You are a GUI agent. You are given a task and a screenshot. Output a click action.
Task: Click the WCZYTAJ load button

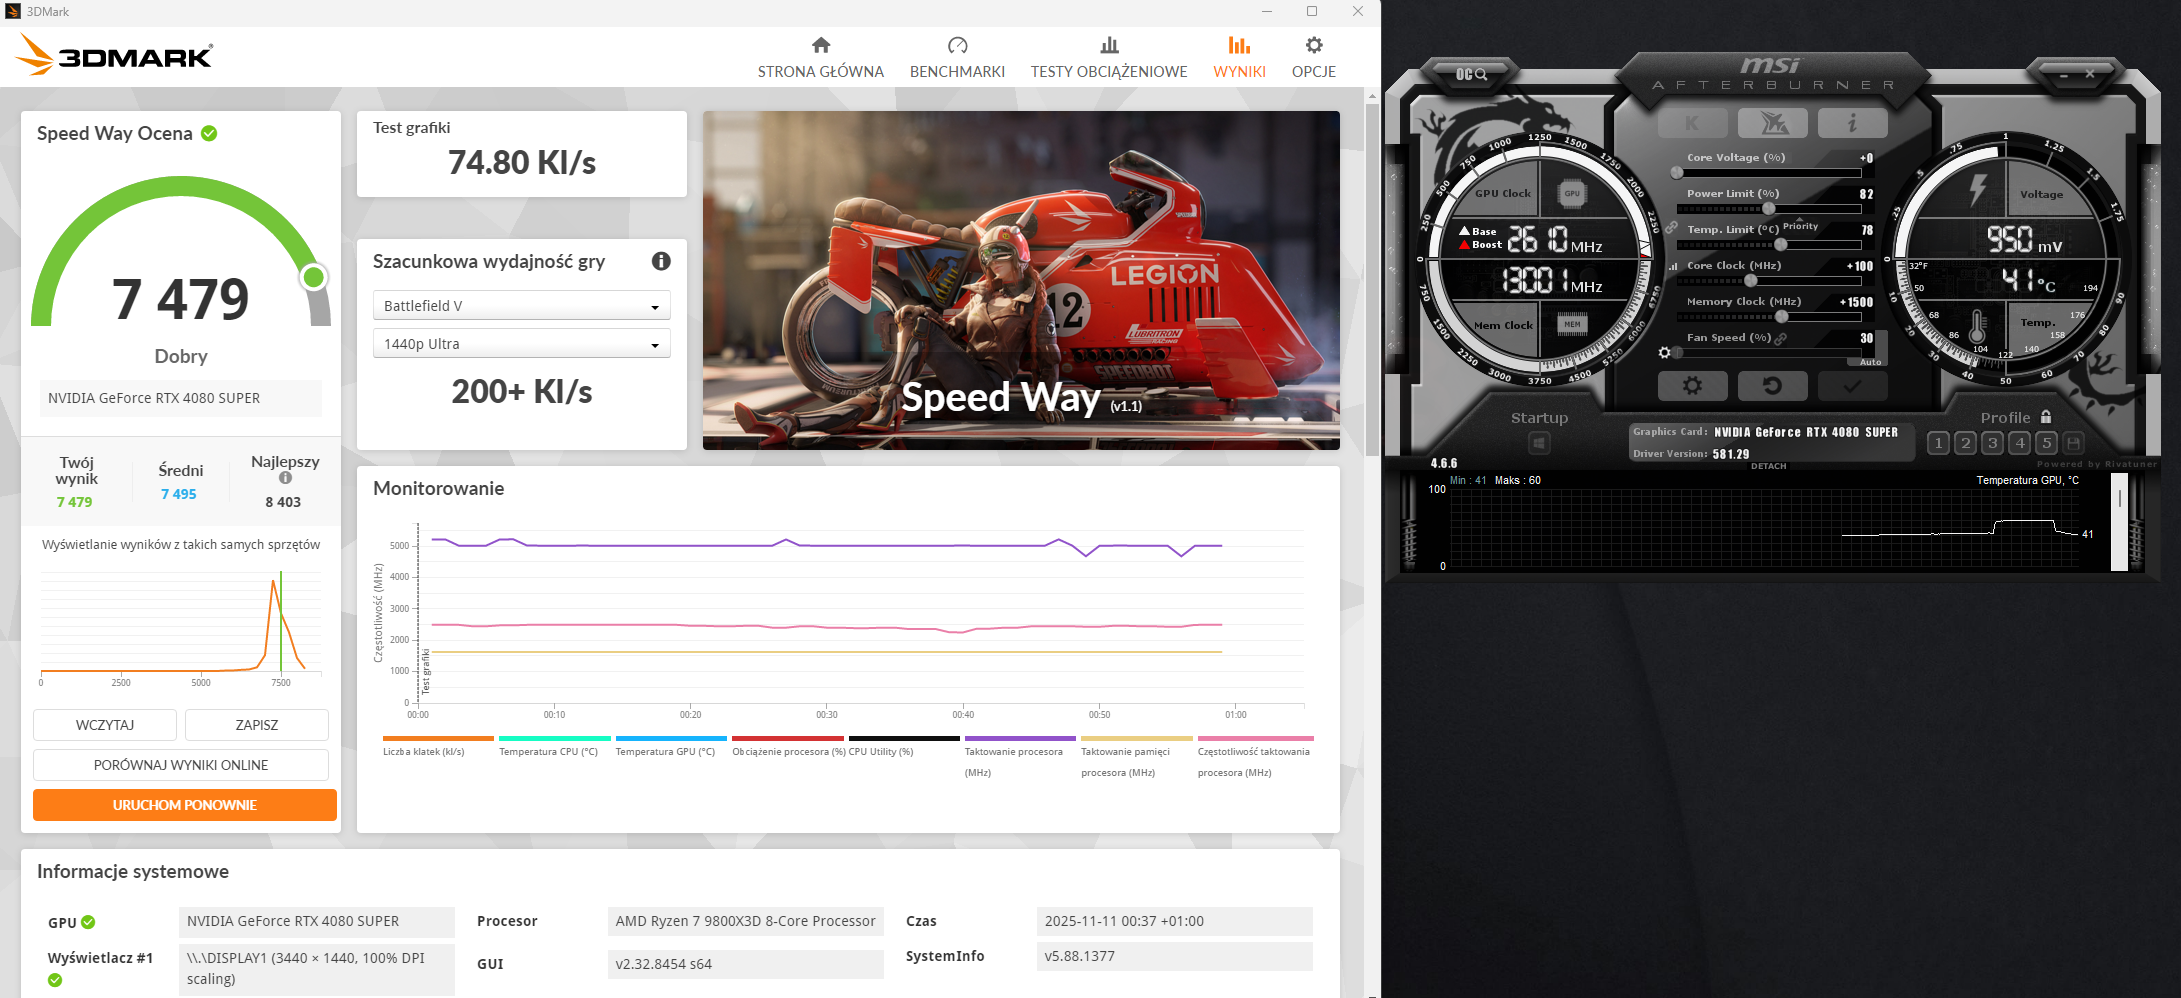[x=105, y=725]
